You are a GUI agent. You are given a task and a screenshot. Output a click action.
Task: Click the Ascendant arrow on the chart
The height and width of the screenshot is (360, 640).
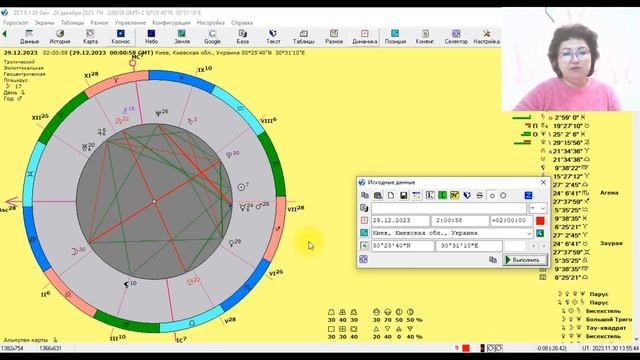[x=12, y=201]
